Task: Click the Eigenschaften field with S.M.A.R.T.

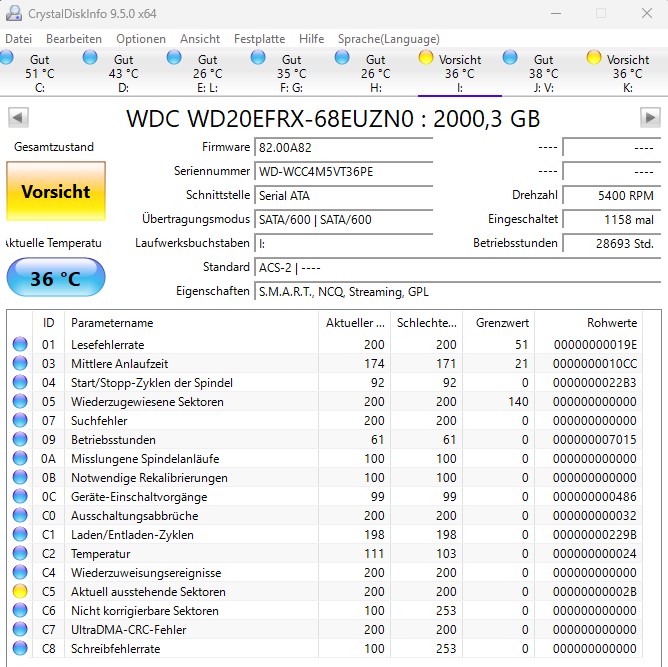Action: pos(458,292)
